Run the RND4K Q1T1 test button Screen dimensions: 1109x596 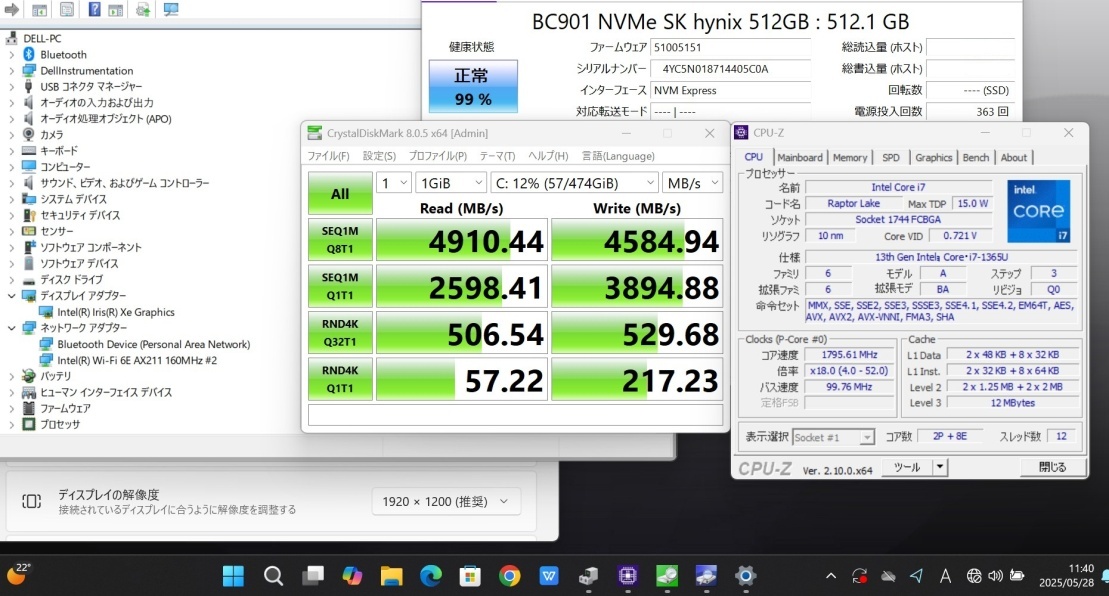[340, 379]
